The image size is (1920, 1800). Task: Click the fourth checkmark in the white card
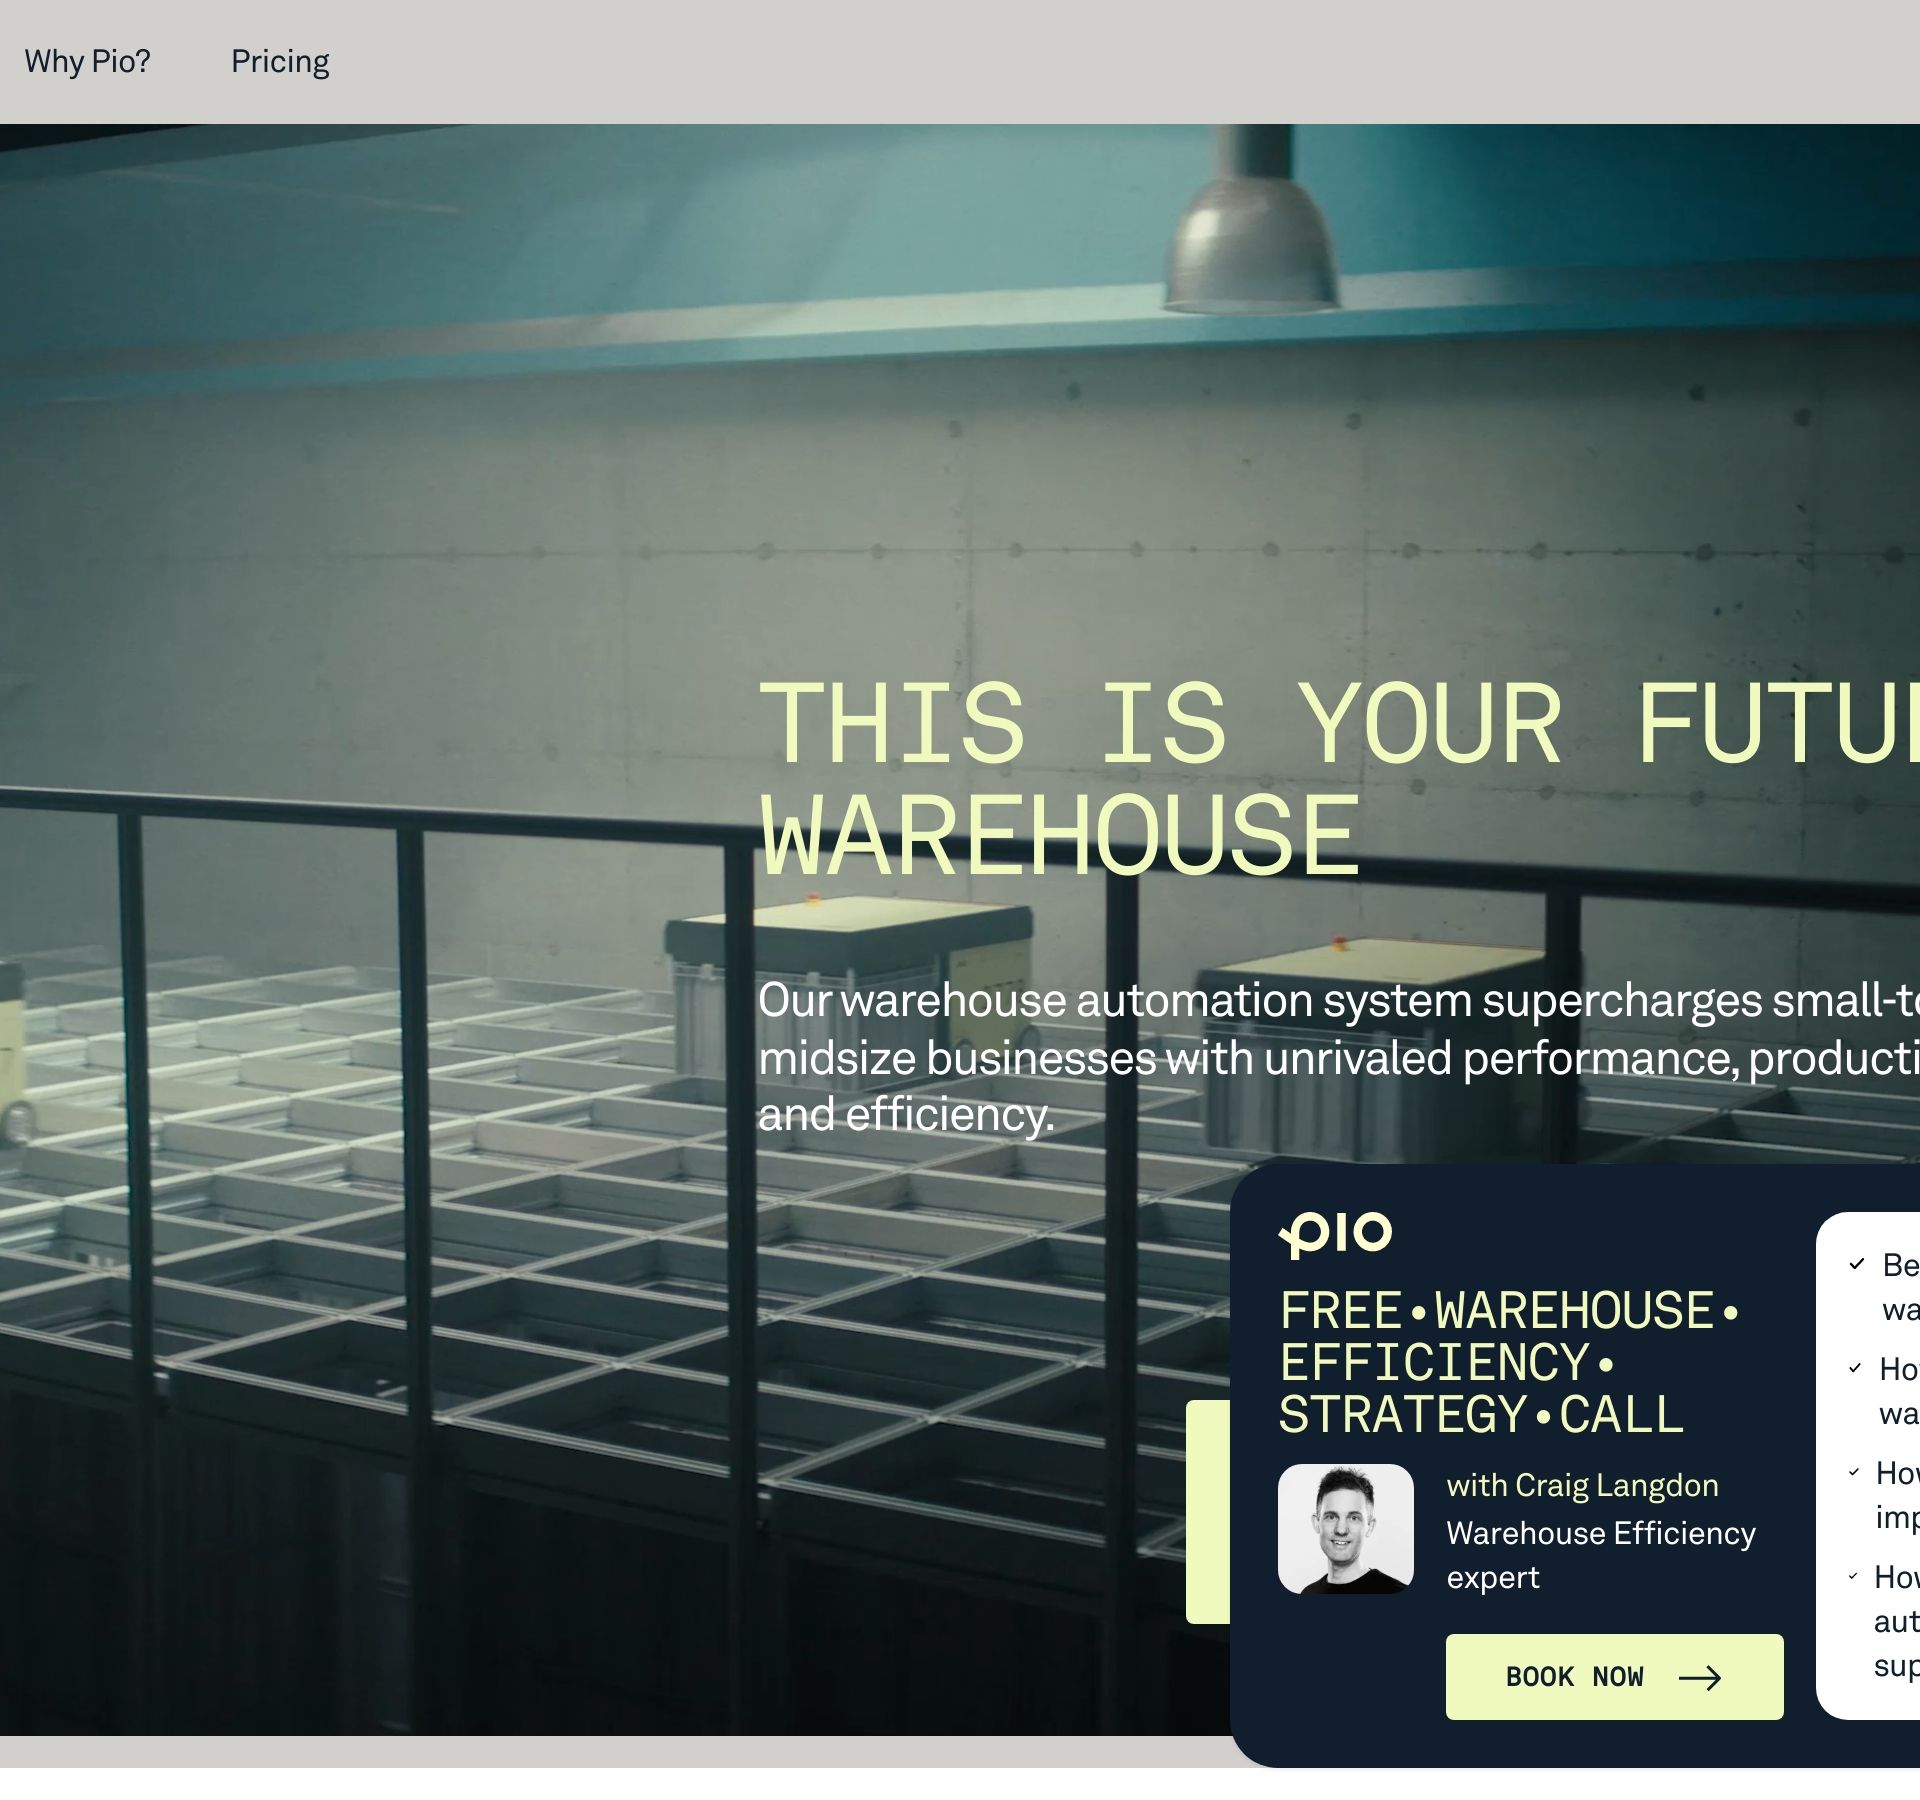pyautogui.click(x=1853, y=1576)
